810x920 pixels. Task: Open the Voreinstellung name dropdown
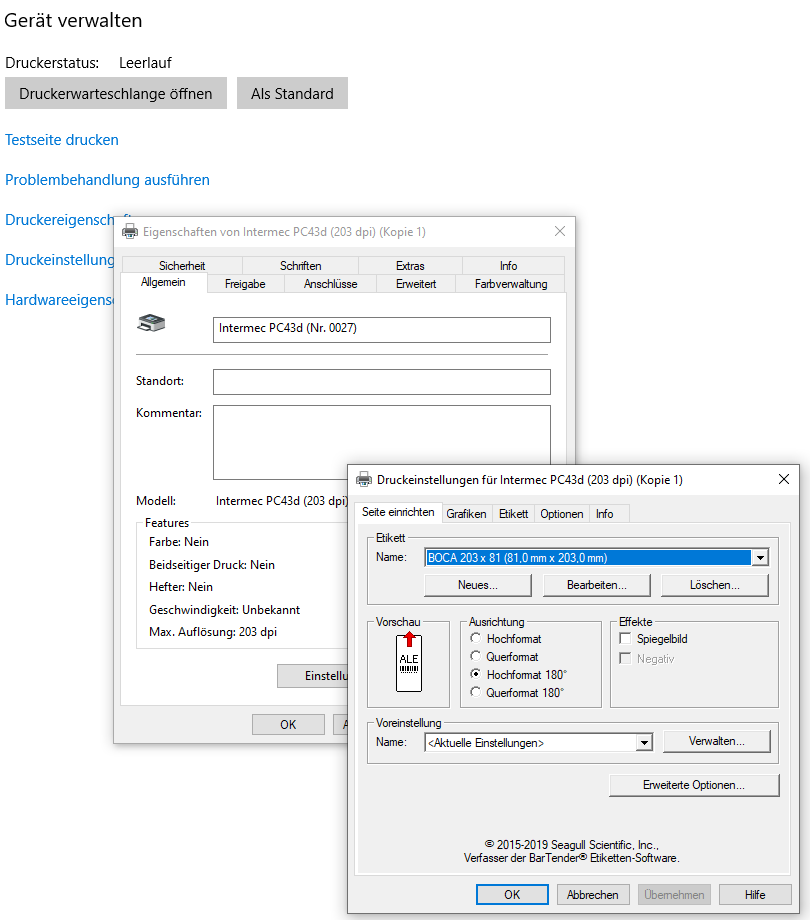tap(644, 743)
